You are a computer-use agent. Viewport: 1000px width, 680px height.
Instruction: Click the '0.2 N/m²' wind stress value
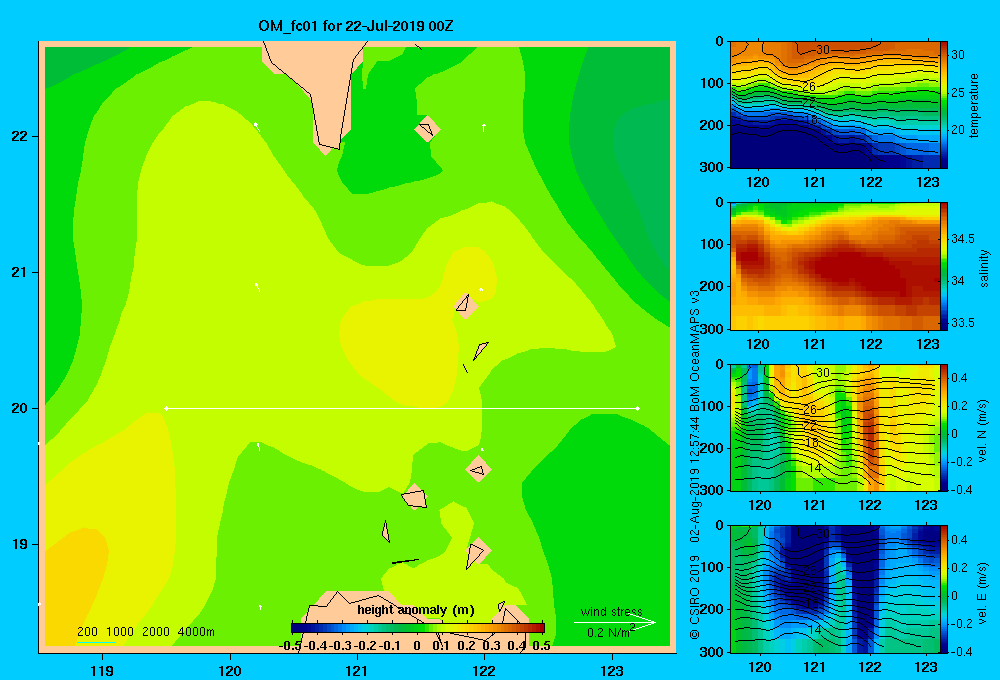[611, 632]
